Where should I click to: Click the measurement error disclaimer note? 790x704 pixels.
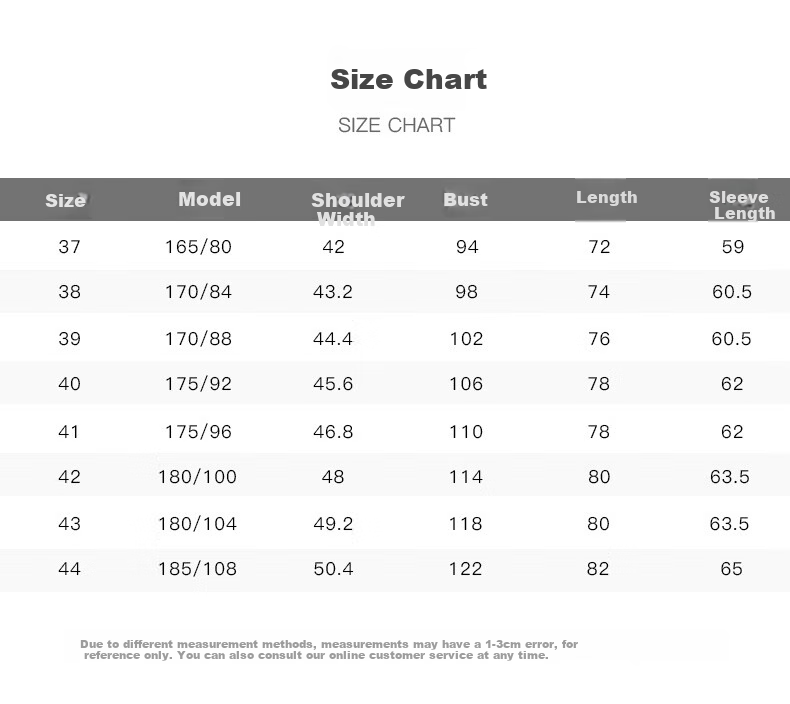(x=329, y=650)
